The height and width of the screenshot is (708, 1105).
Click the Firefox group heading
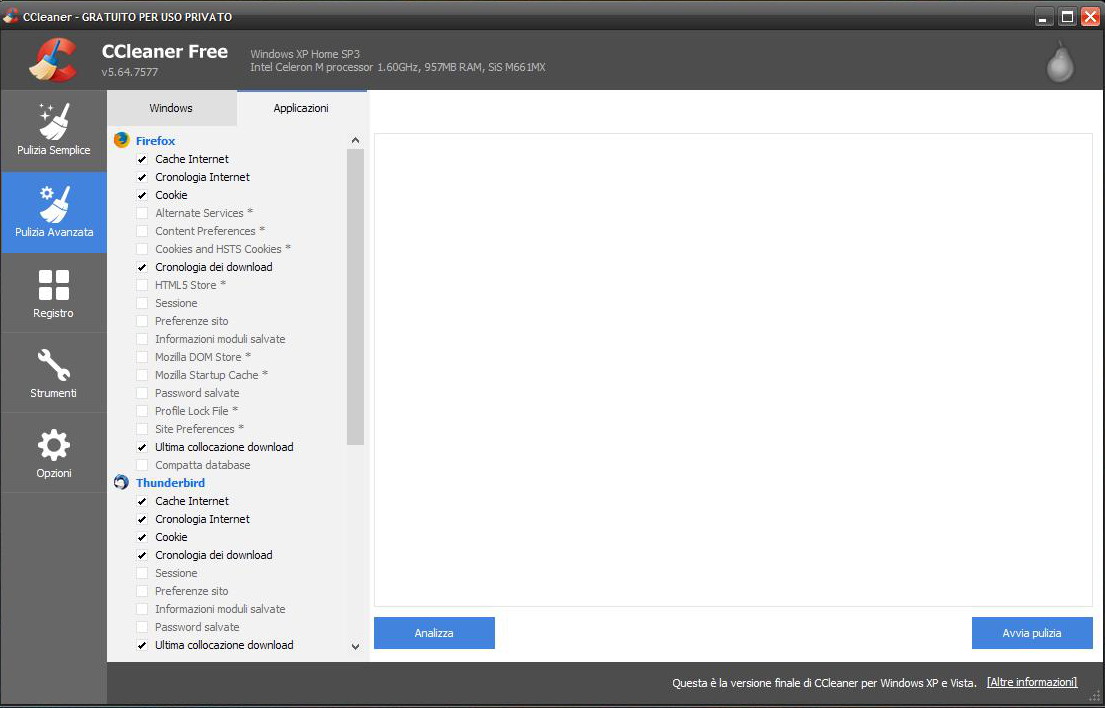pyautogui.click(x=155, y=141)
